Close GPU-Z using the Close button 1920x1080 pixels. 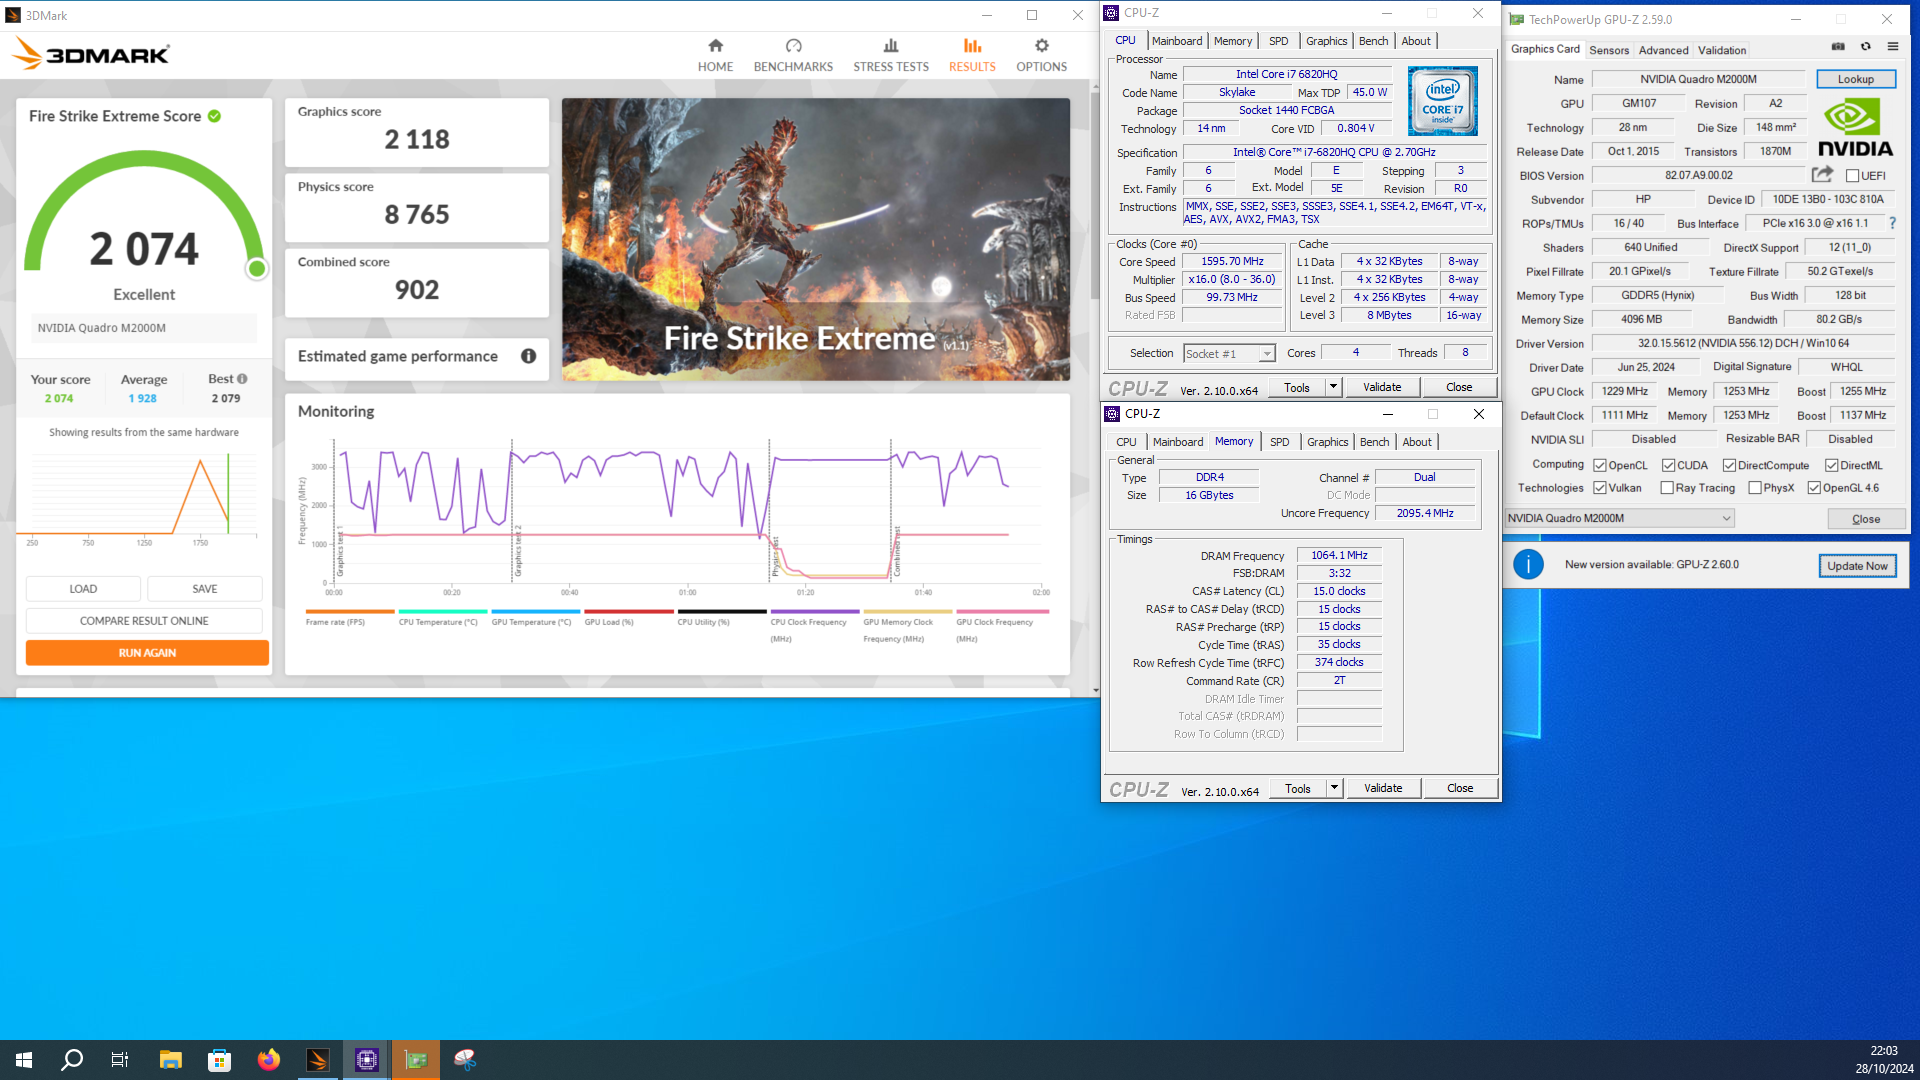click(x=1866, y=519)
